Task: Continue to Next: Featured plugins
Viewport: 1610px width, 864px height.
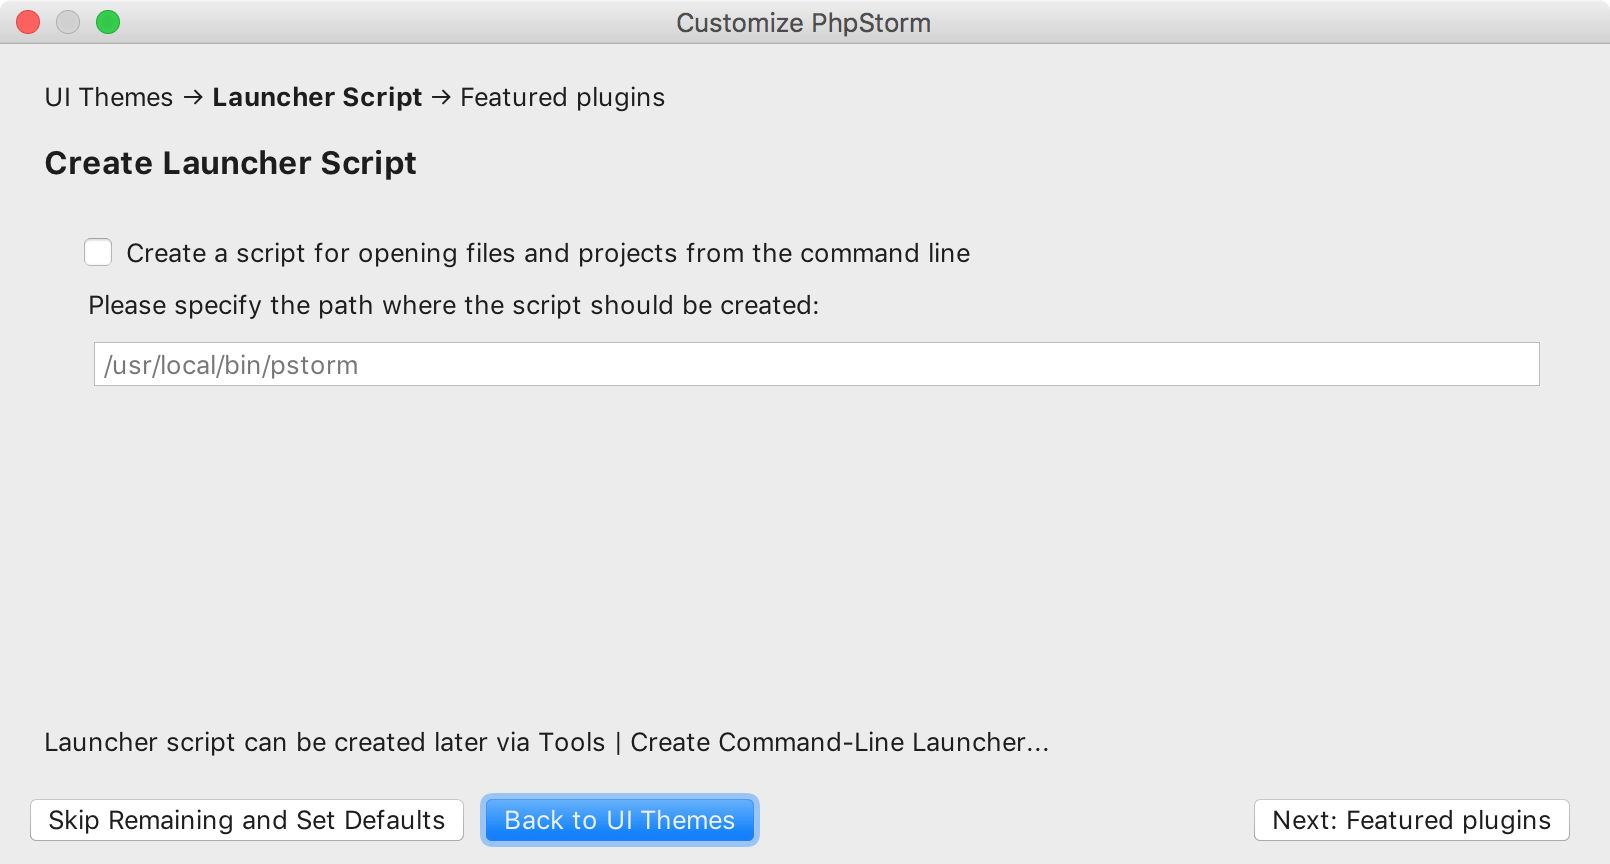Action: click(1411, 820)
